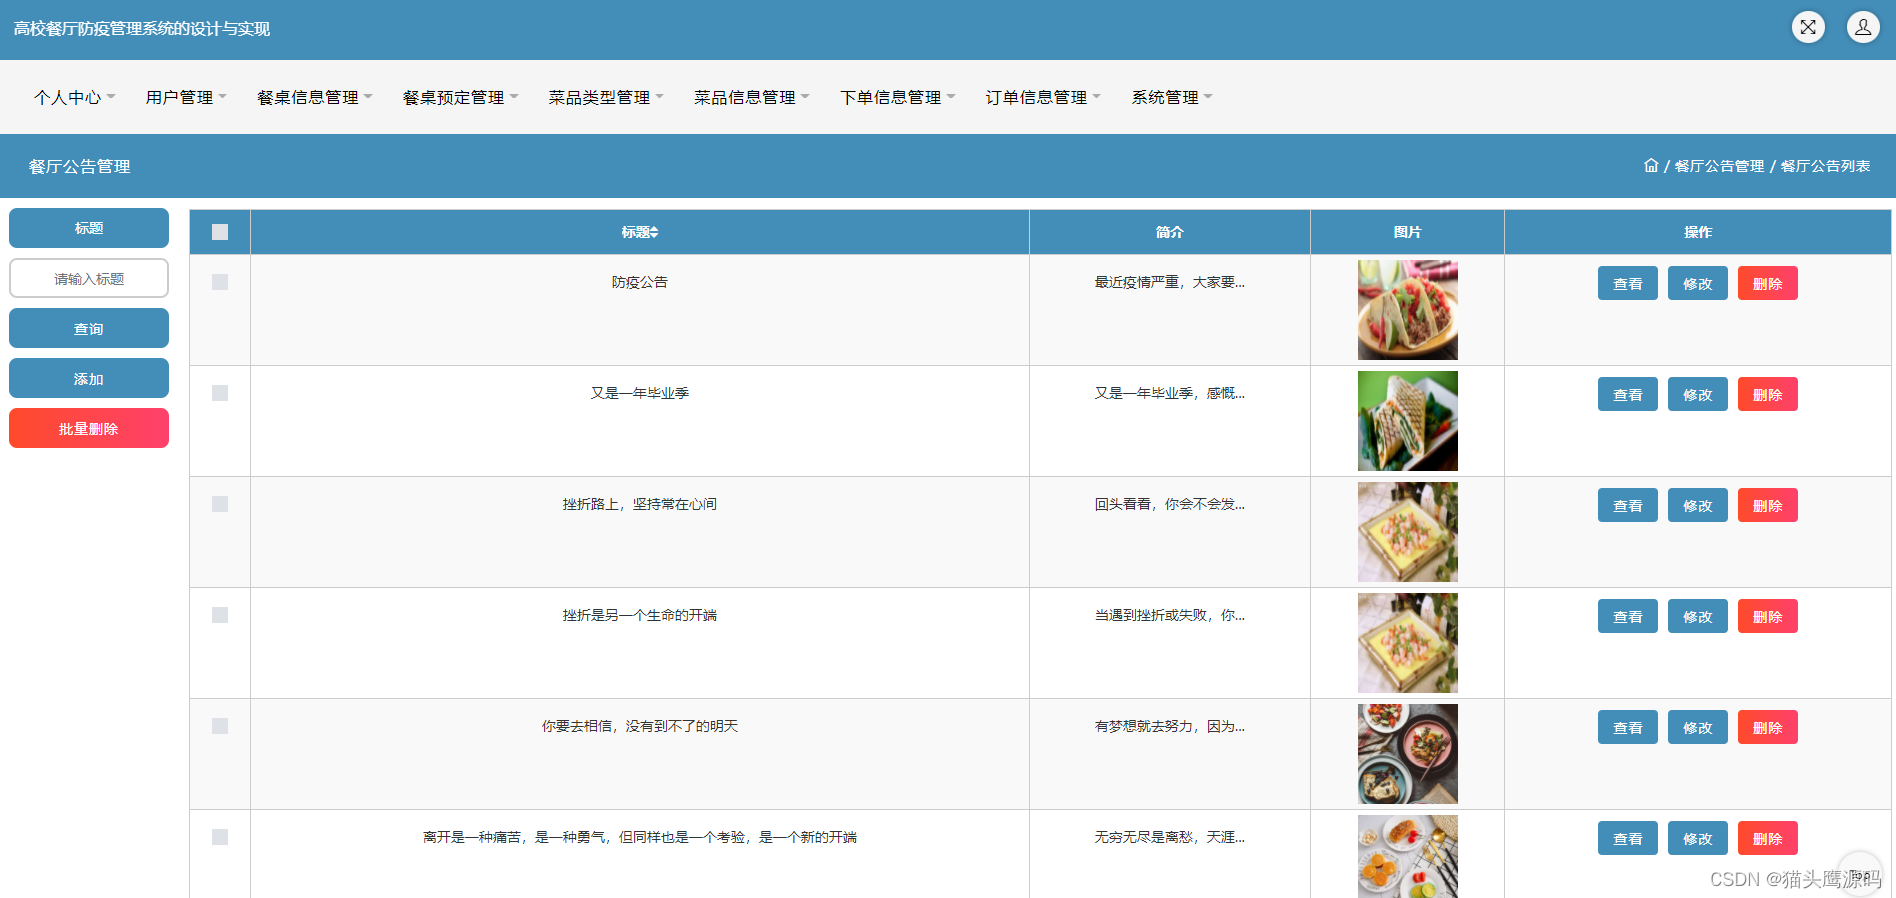Image resolution: width=1896 pixels, height=898 pixels.
Task: Open food thumbnail in 挫折是另一个生命的开端 row
Action: (x=1408, y=643)
